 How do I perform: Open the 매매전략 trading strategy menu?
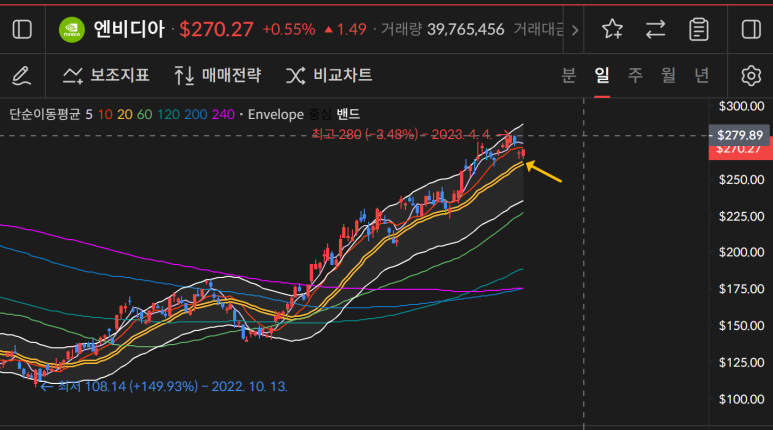pyautogui.click(x=217, y=75)
